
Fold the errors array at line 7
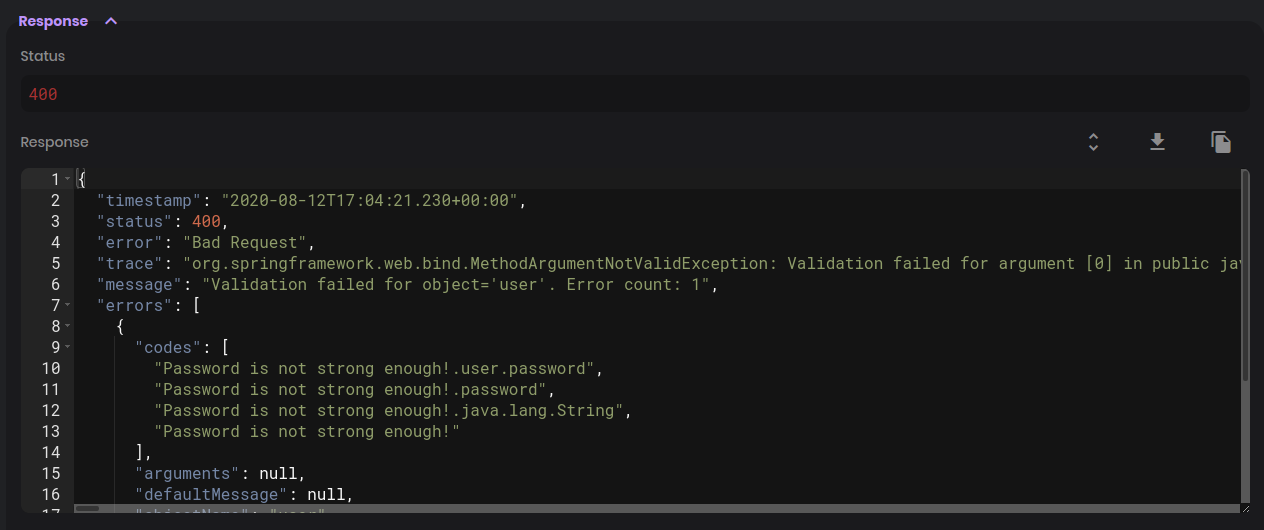coord(68,305)
